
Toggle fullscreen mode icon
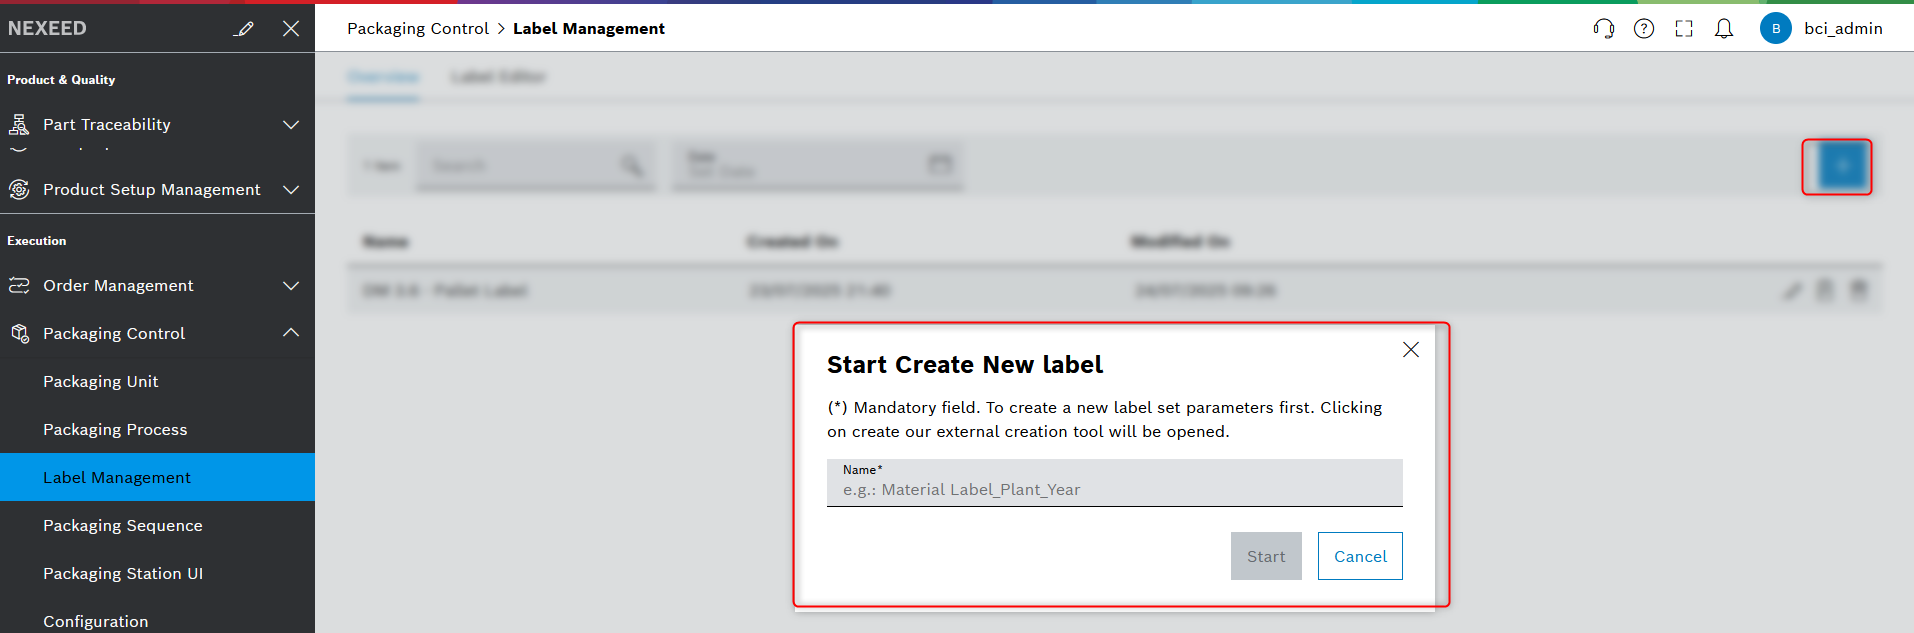click(x=1684, y=28)
